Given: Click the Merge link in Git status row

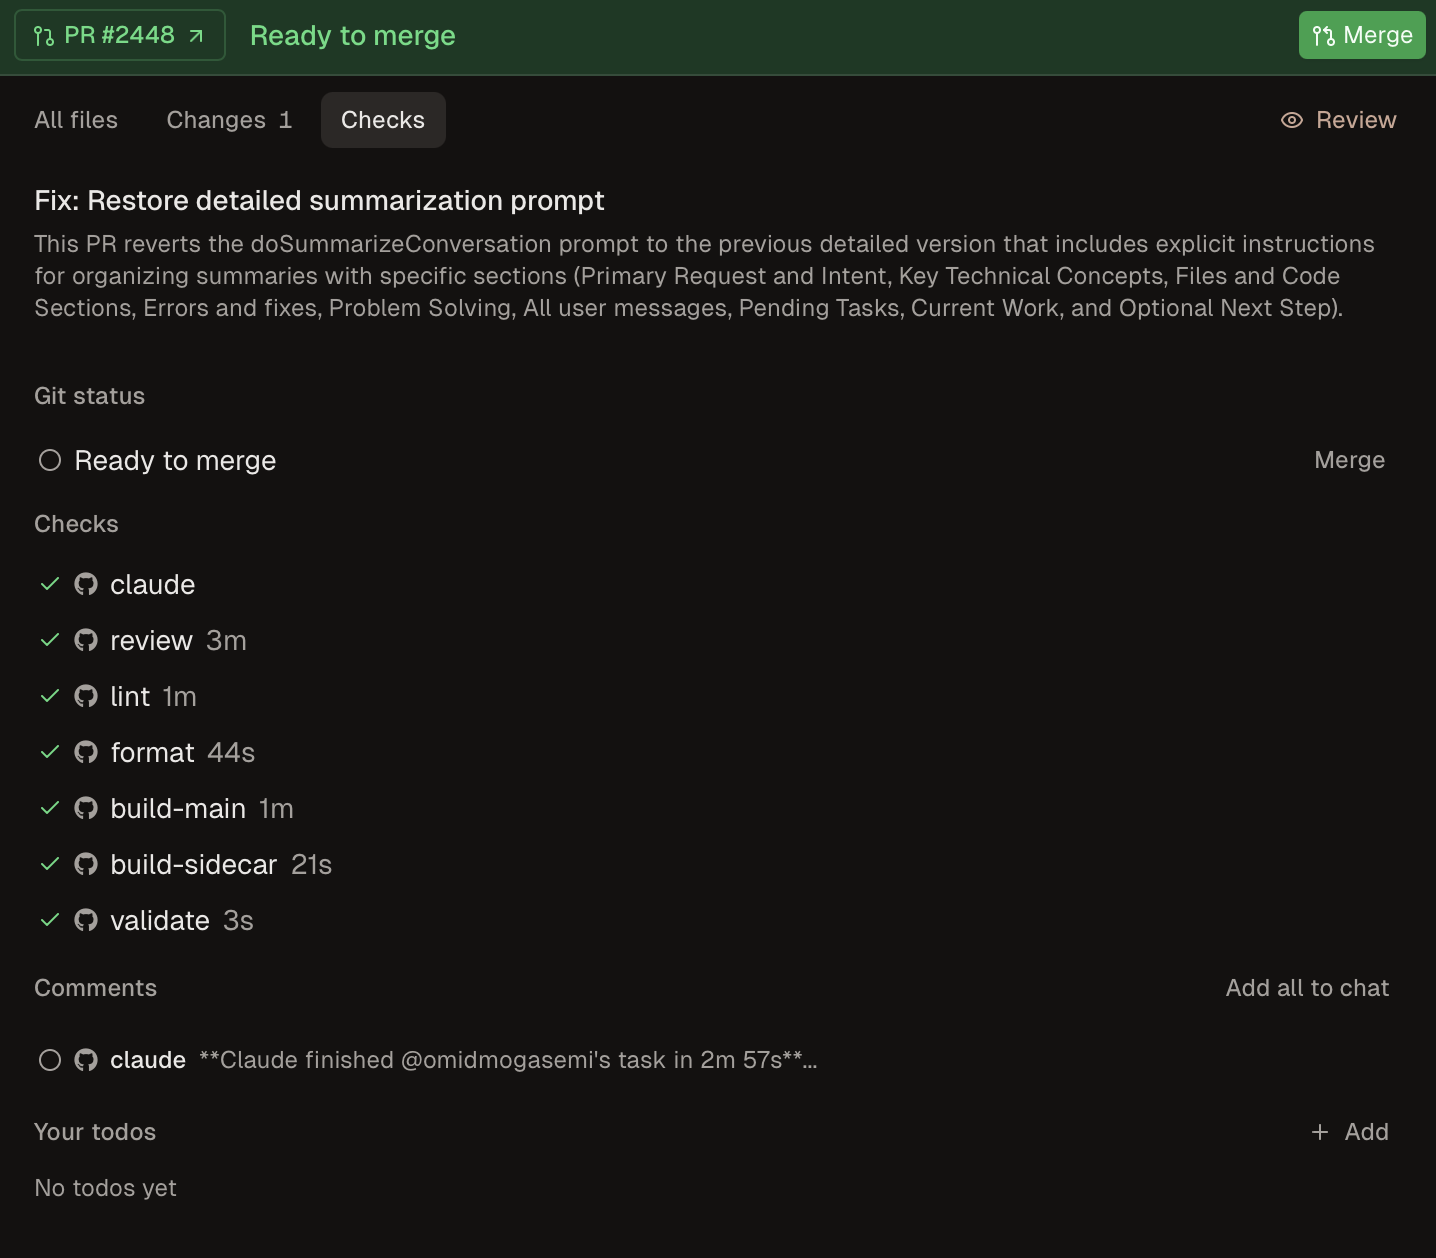Looking at the screenshot, I should coord(1349,460).
